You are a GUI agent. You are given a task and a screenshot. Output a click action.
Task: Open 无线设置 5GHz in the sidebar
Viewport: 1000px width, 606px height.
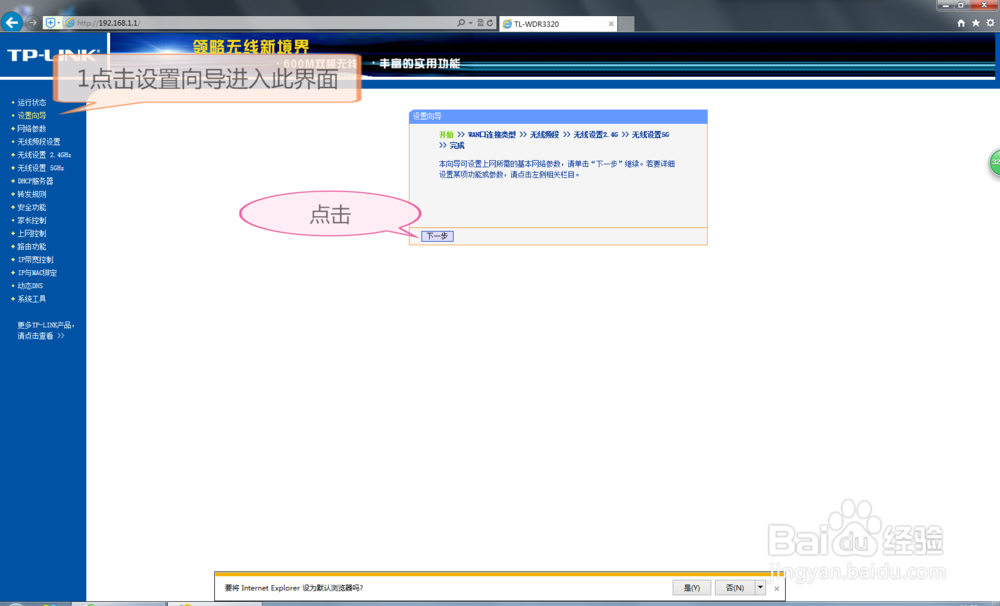pos(40,168)
